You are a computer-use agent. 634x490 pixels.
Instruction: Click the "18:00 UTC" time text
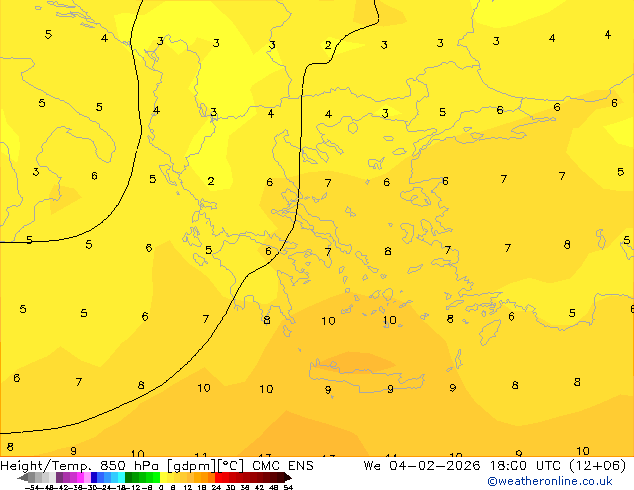point(528,466)
